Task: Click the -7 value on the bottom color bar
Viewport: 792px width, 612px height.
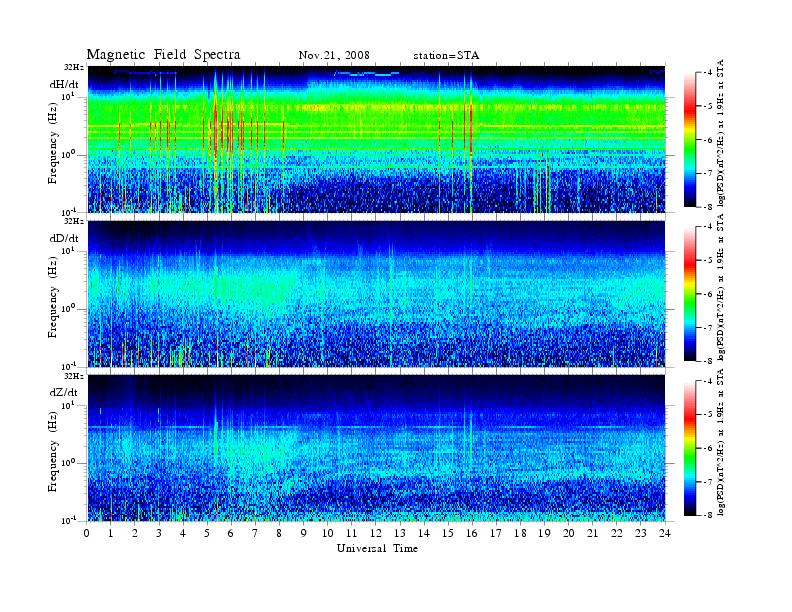Action: click(709, 482)
